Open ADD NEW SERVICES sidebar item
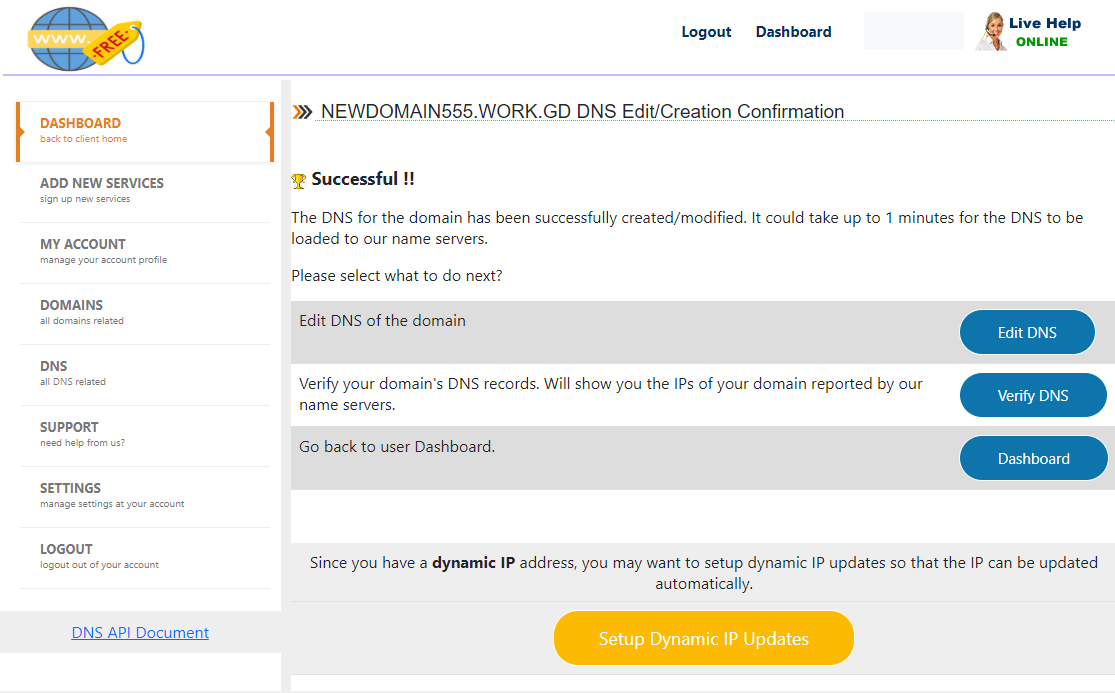The image size is (1115, 693). pos(145,190)
